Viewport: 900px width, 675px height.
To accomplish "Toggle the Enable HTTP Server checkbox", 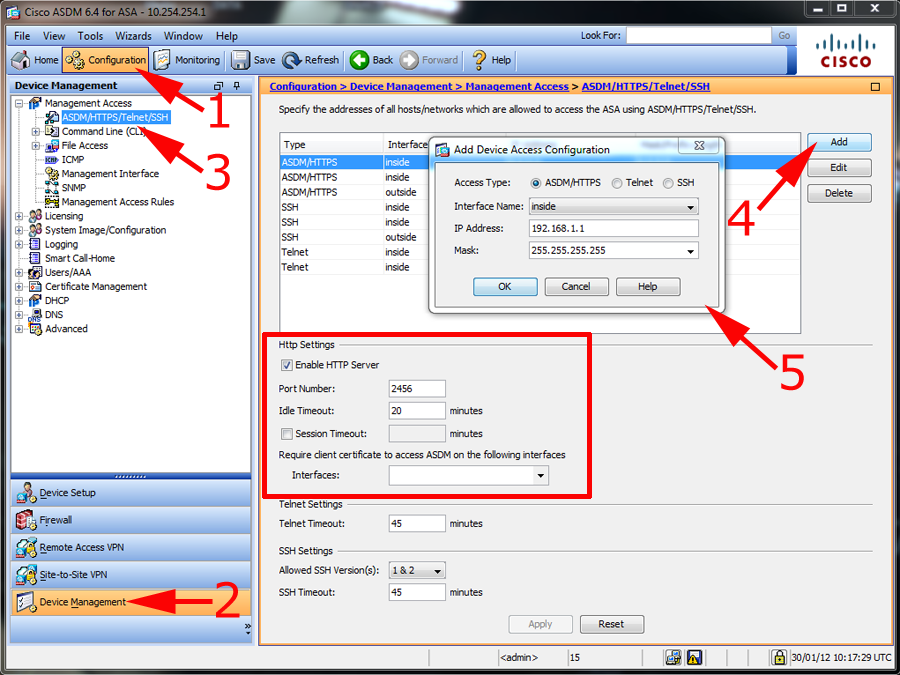I will (x=286, y=365).
